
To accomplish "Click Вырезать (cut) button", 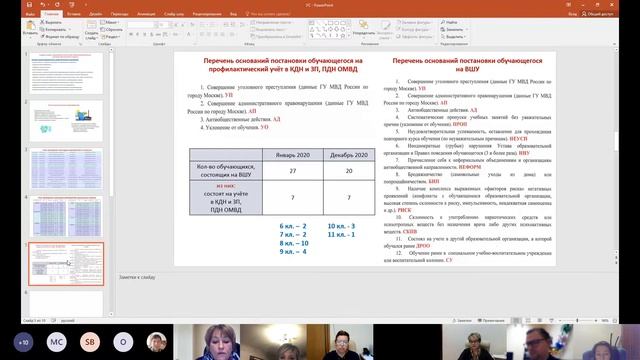I will click(51, 22).
